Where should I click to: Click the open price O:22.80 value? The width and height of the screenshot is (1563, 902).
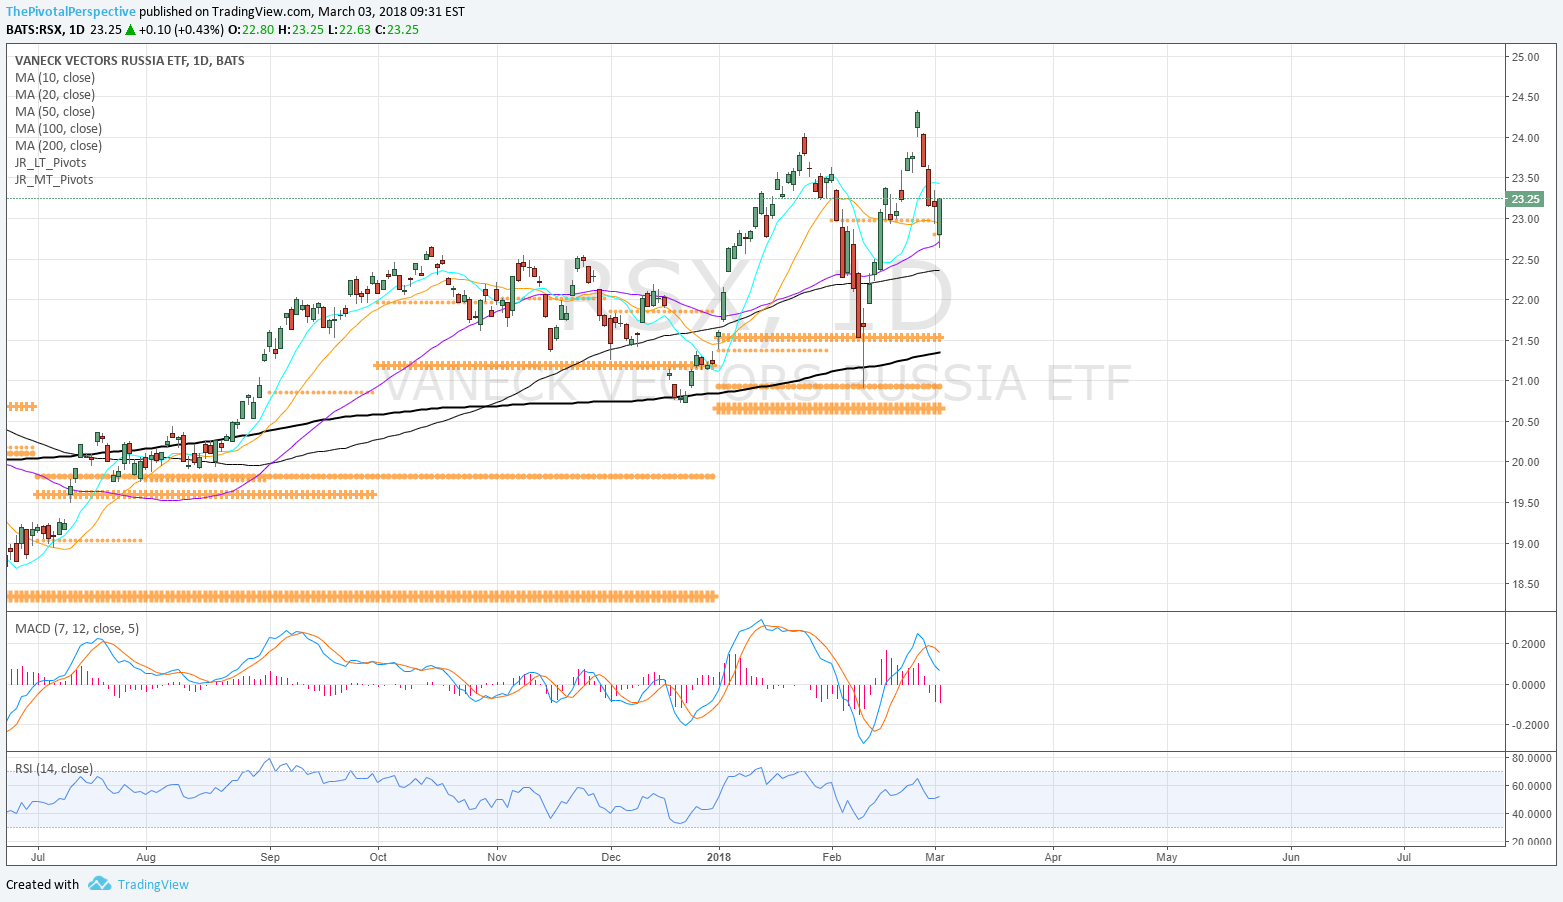pyautogui.click(x=251, y=30)
